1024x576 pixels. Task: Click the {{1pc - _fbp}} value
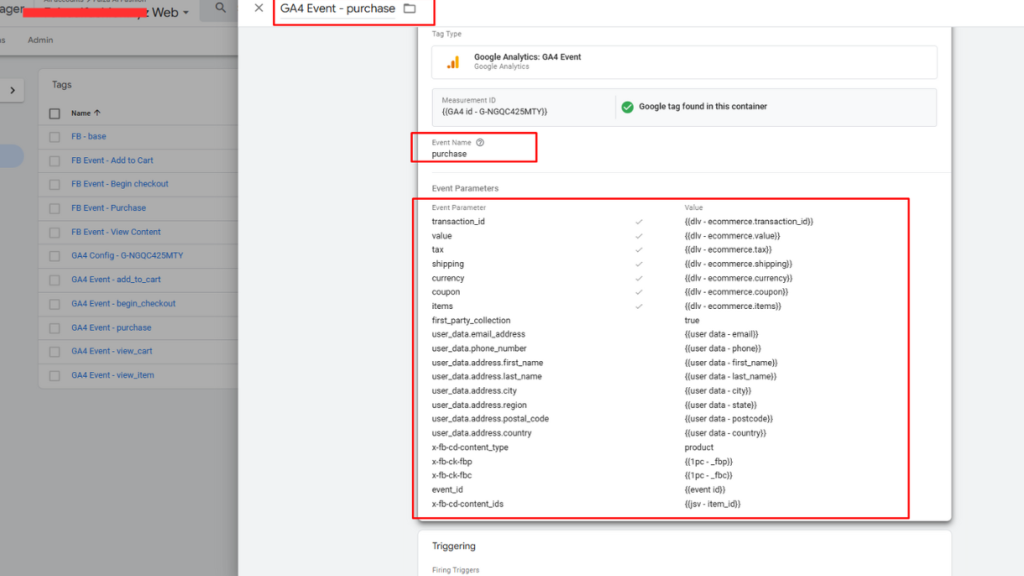[x=709, y=461]
